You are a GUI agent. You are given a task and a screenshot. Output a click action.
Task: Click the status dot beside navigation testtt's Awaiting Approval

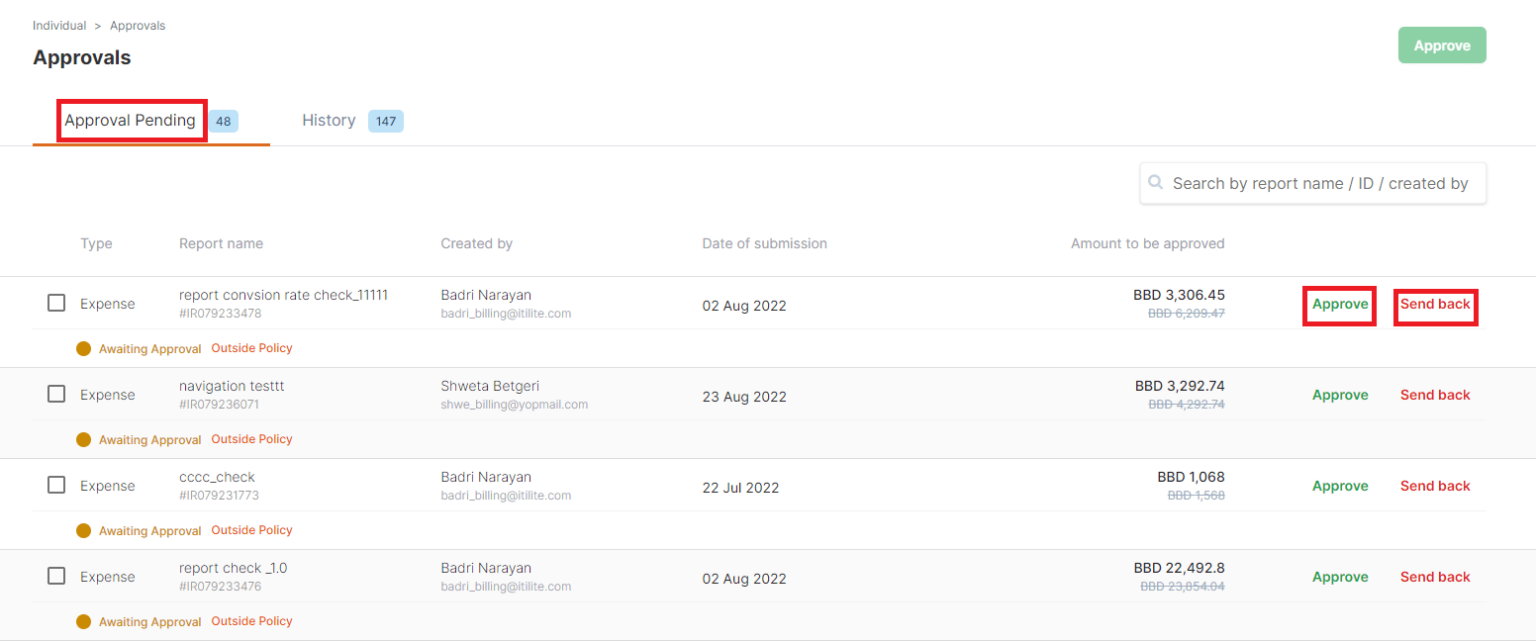[x=84, y=439]
